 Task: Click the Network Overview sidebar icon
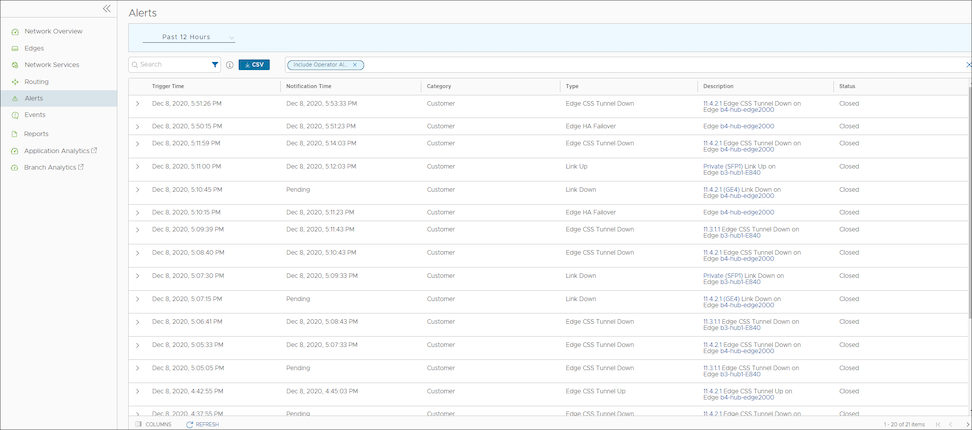click(x=15, y=32)
